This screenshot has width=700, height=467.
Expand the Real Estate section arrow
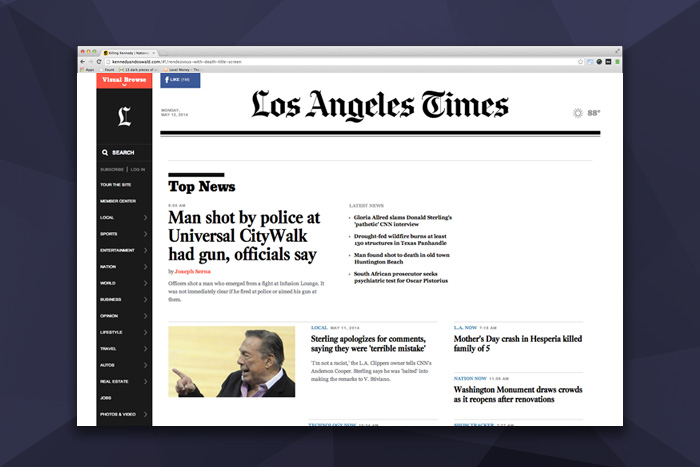click(146, 382)
